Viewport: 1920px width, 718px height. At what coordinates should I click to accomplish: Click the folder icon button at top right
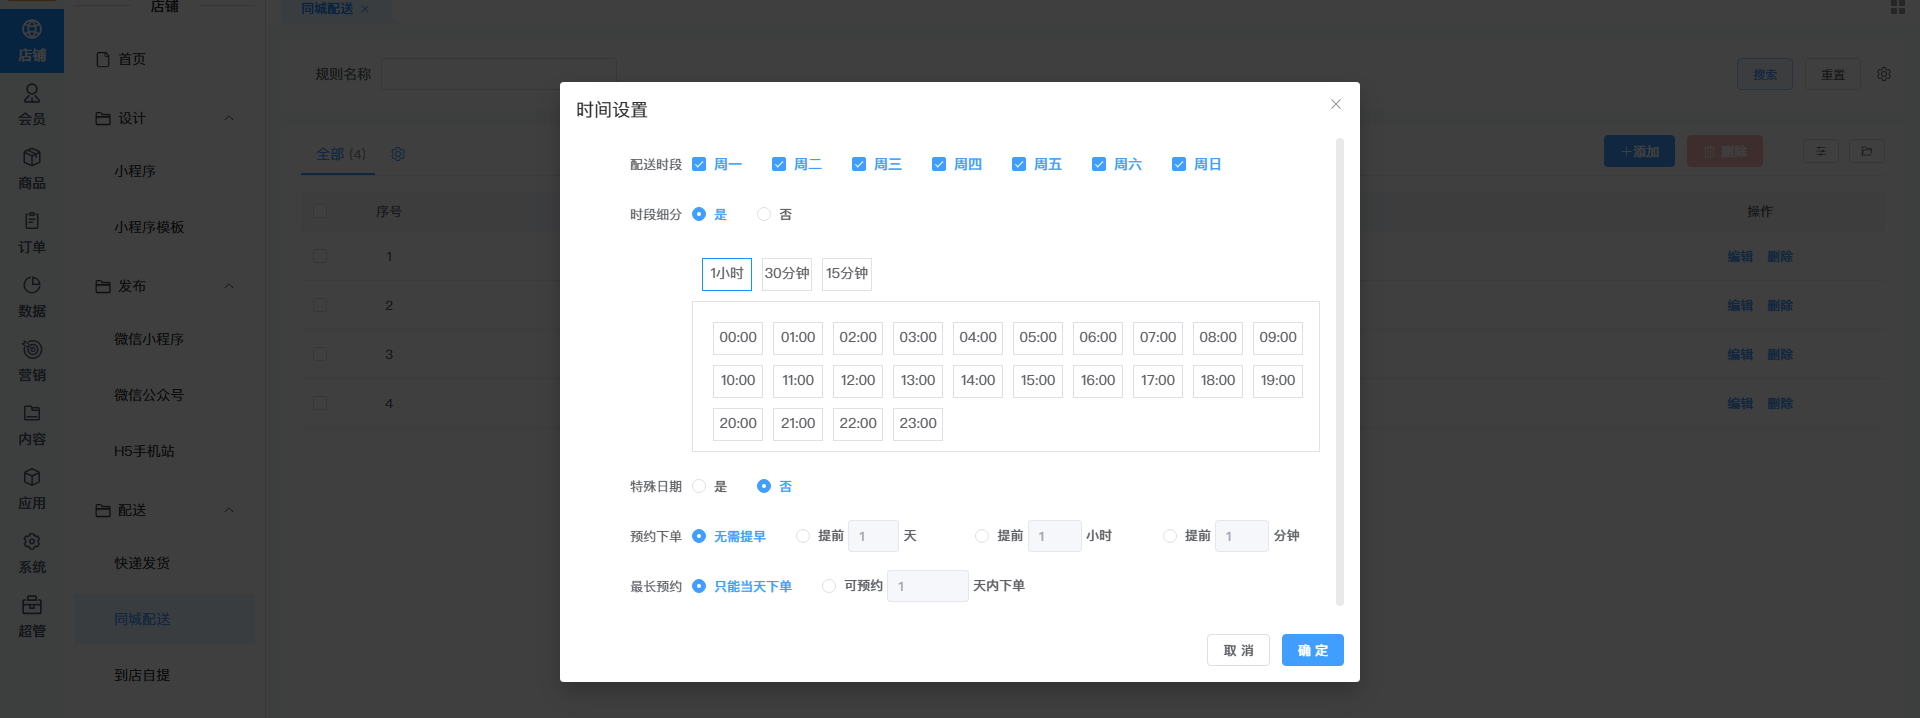(1867, 151)
